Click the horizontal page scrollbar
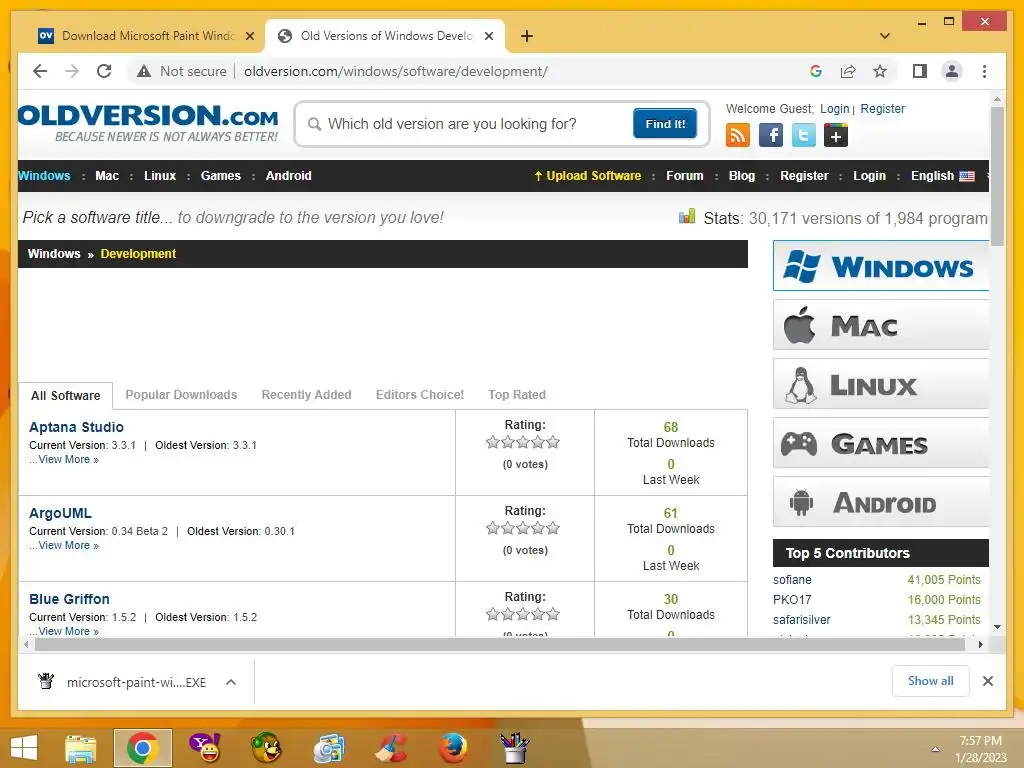 500,645
